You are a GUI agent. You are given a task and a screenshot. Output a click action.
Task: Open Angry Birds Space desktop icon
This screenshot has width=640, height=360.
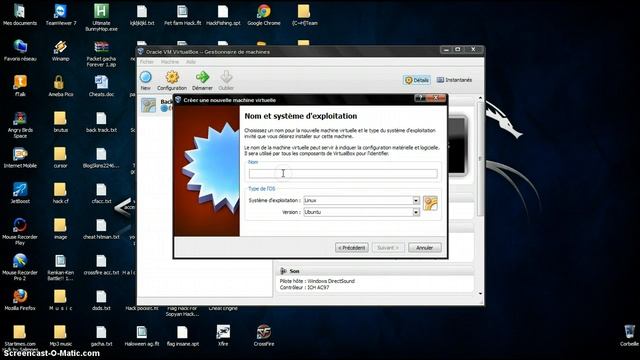(20, 124)
